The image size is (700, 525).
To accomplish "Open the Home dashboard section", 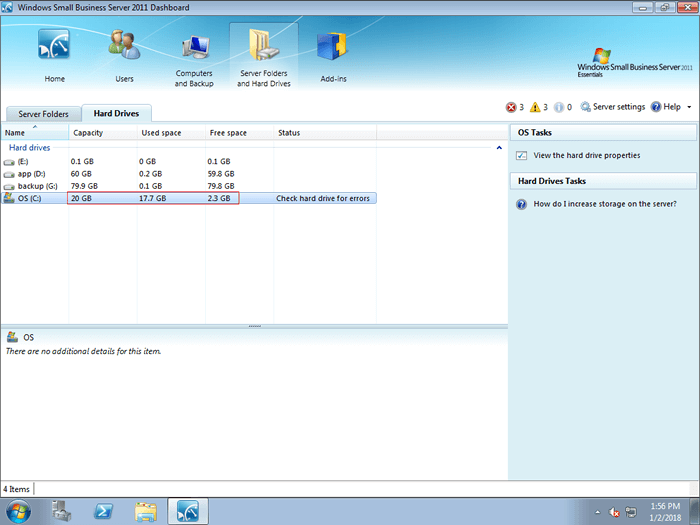I will pyautogui.click(x=54, y=56).
